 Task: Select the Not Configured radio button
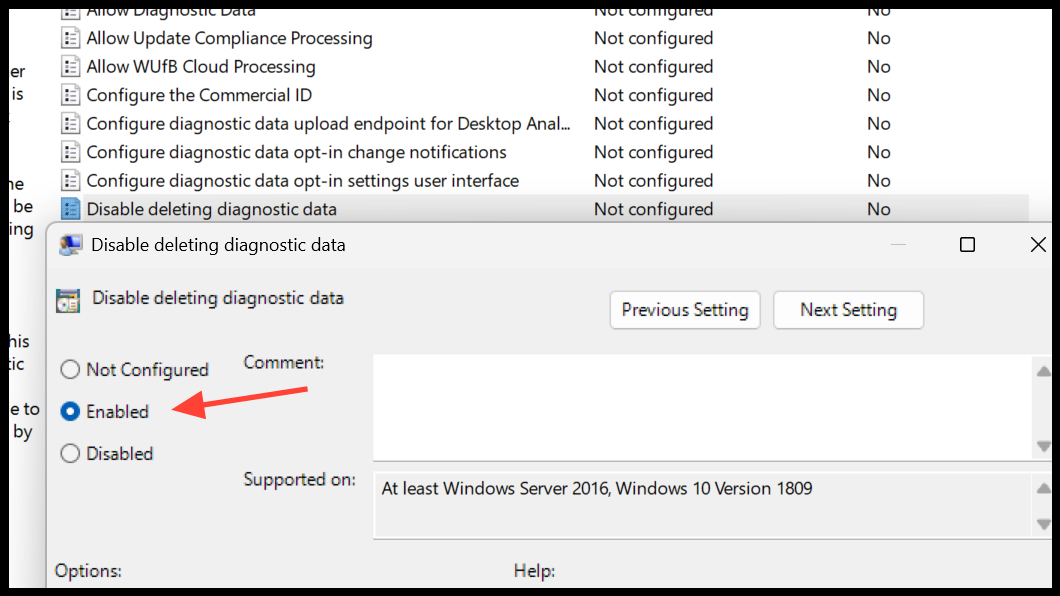point(70,369)
